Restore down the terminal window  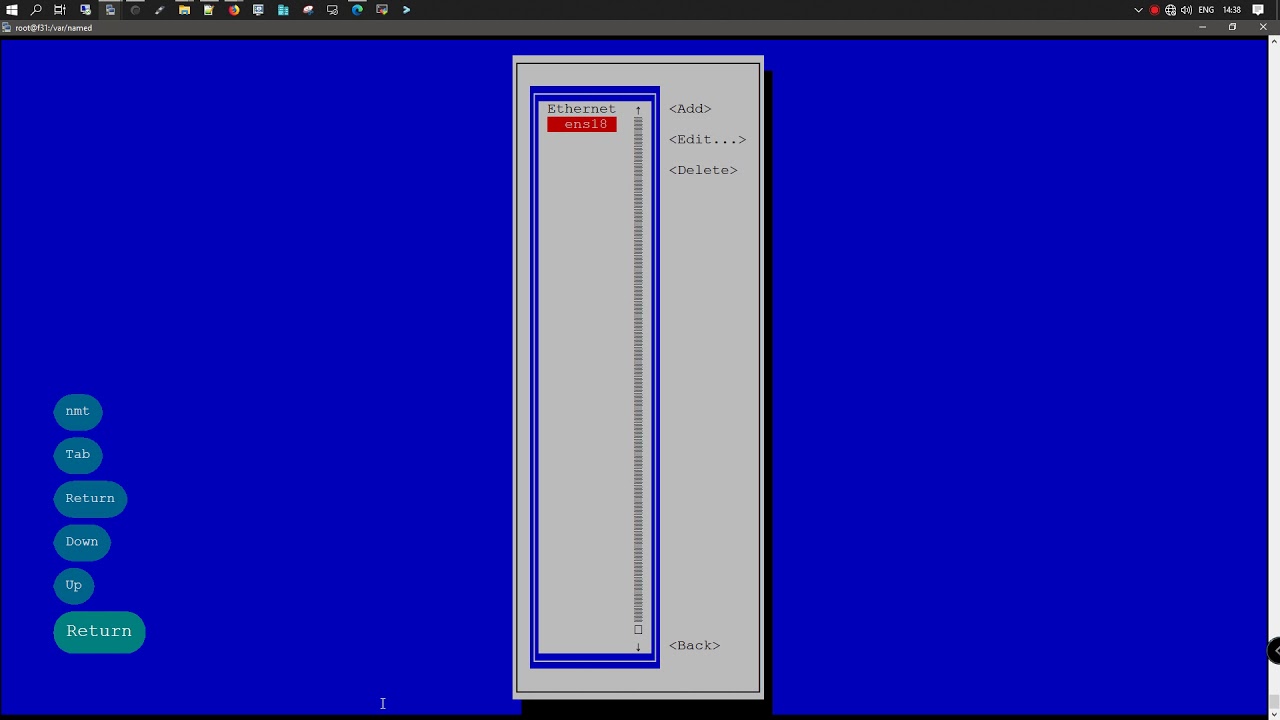tap(1232, 27)
